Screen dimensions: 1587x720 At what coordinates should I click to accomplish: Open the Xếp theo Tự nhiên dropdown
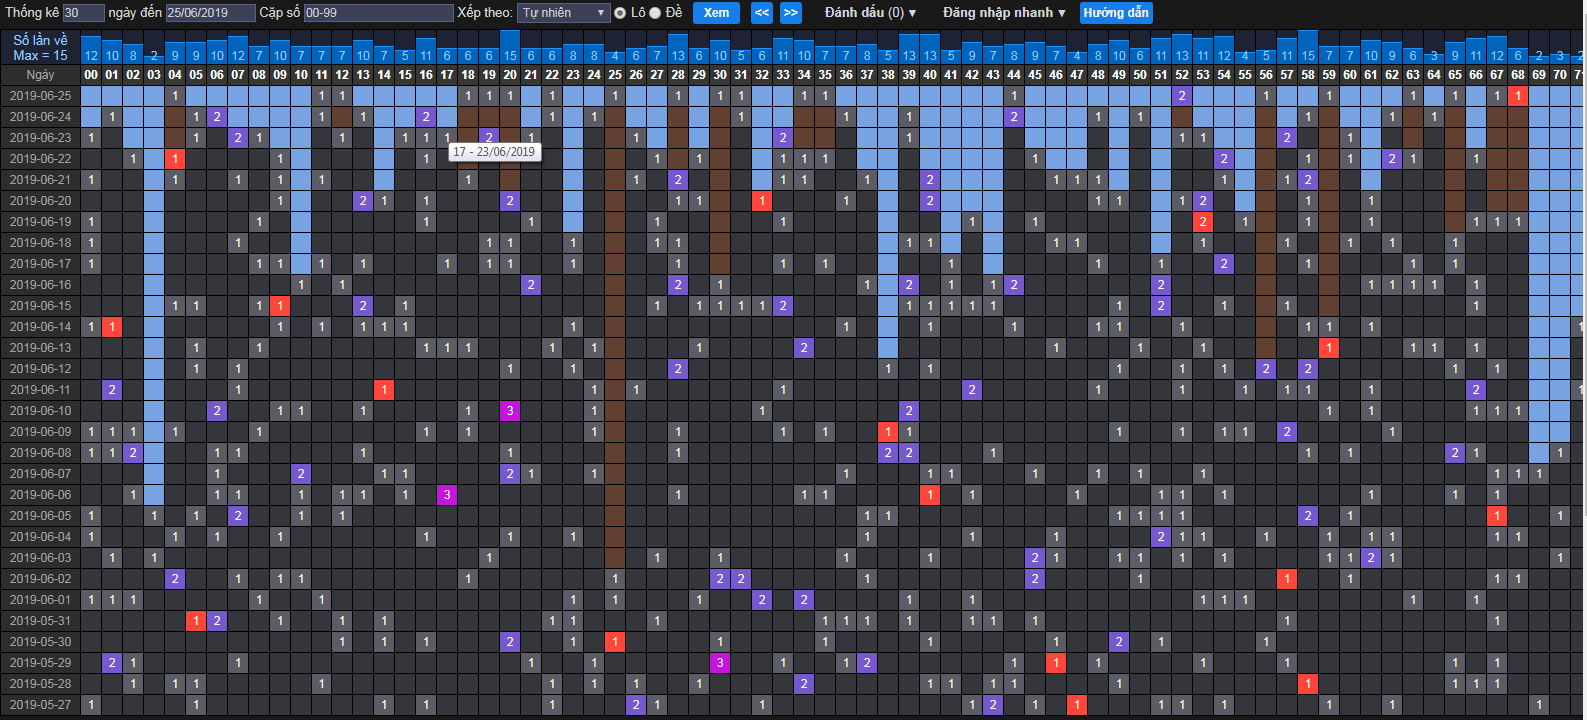click(x=564, y=13)
